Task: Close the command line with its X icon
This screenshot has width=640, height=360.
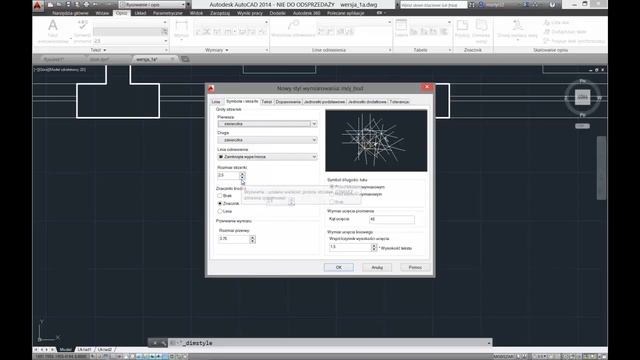Action: (154, 343)
